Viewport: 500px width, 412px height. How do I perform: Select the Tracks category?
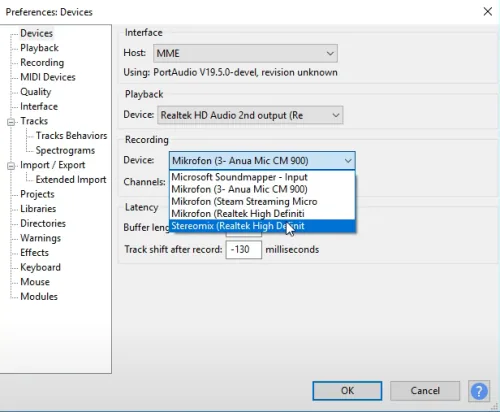[34, 121]
